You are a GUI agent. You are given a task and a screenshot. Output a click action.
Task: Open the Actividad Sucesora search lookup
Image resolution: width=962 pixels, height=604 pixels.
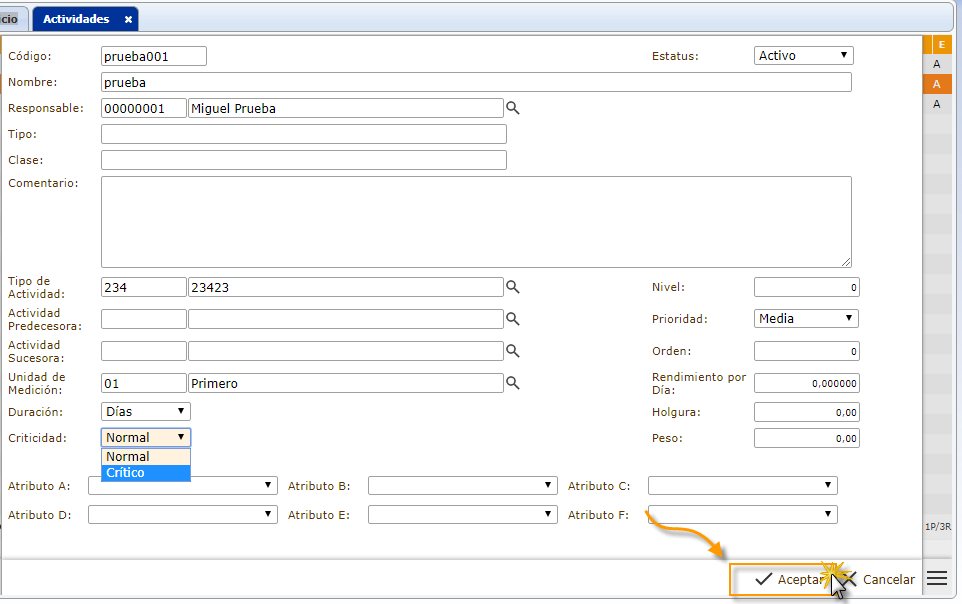click(x=512, y=351)
